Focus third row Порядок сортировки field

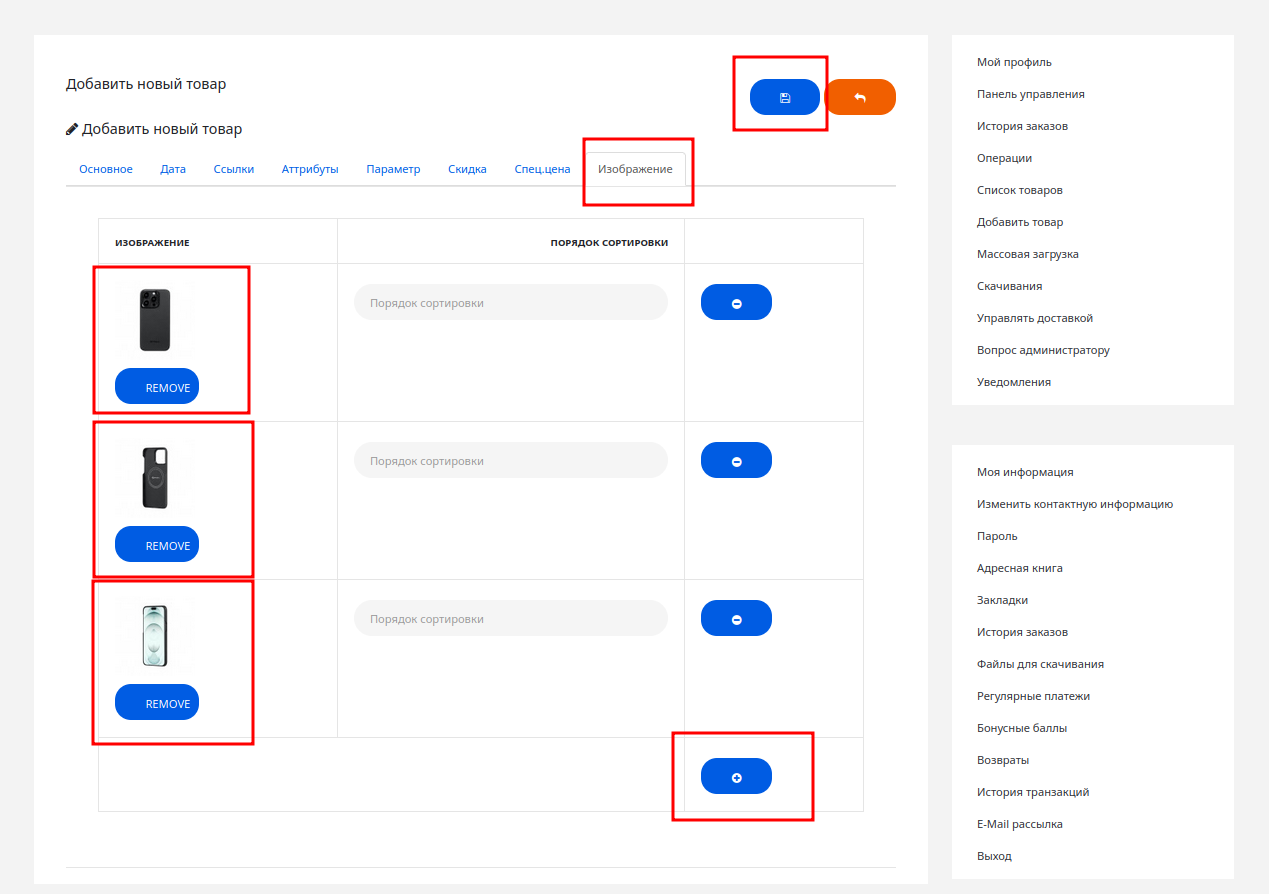[510, 618]
